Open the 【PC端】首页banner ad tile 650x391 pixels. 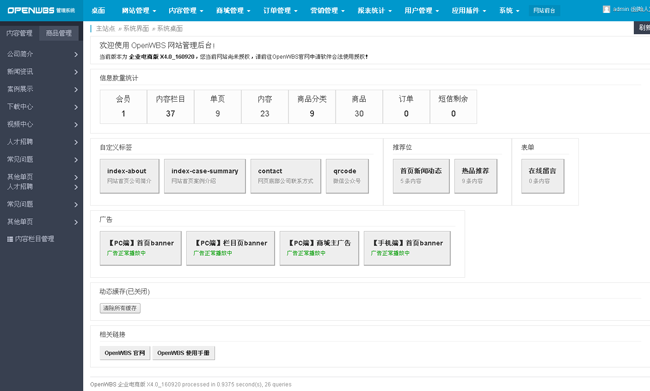[x=141, y=248]
